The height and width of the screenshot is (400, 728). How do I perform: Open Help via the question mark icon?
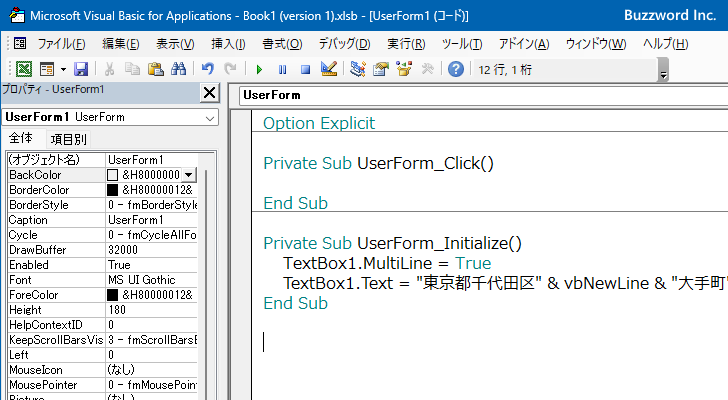click(456, 69)
